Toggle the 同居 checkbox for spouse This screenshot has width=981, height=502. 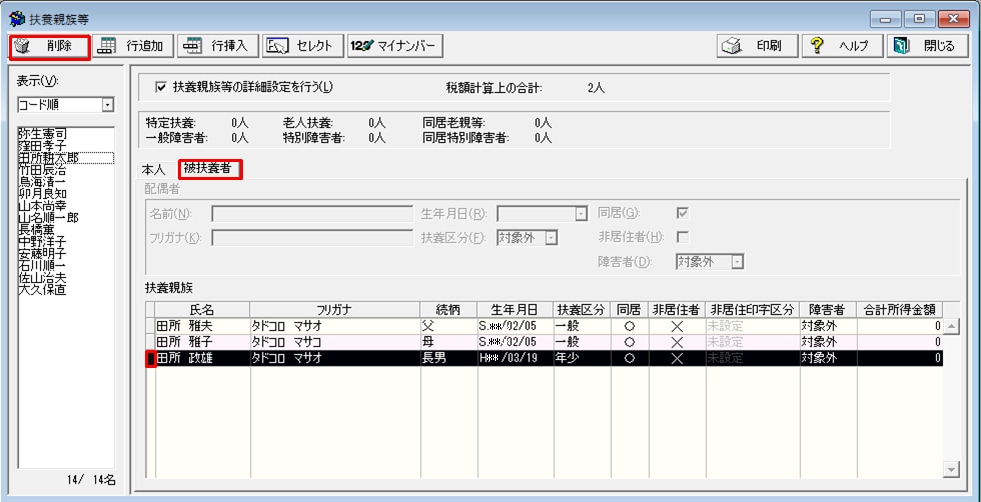pyautogui.click(x=683, y=213)
